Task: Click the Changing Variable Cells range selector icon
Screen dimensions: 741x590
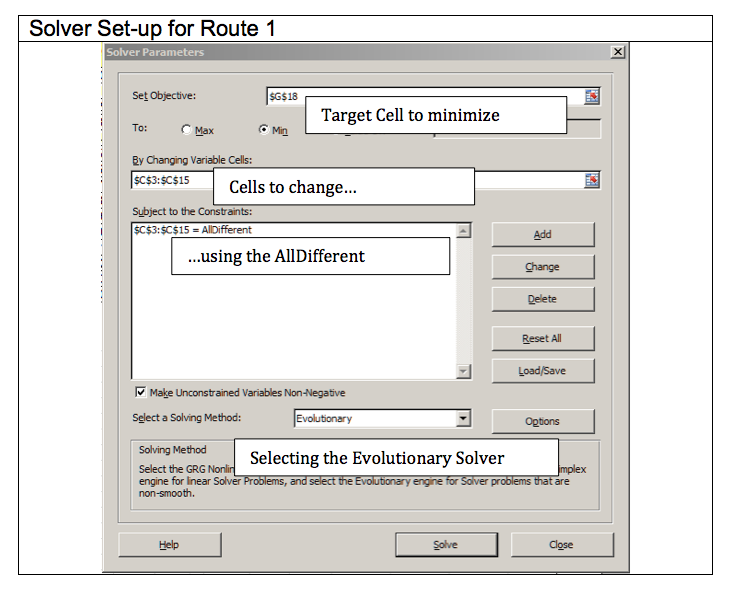Action: point(592,180)
